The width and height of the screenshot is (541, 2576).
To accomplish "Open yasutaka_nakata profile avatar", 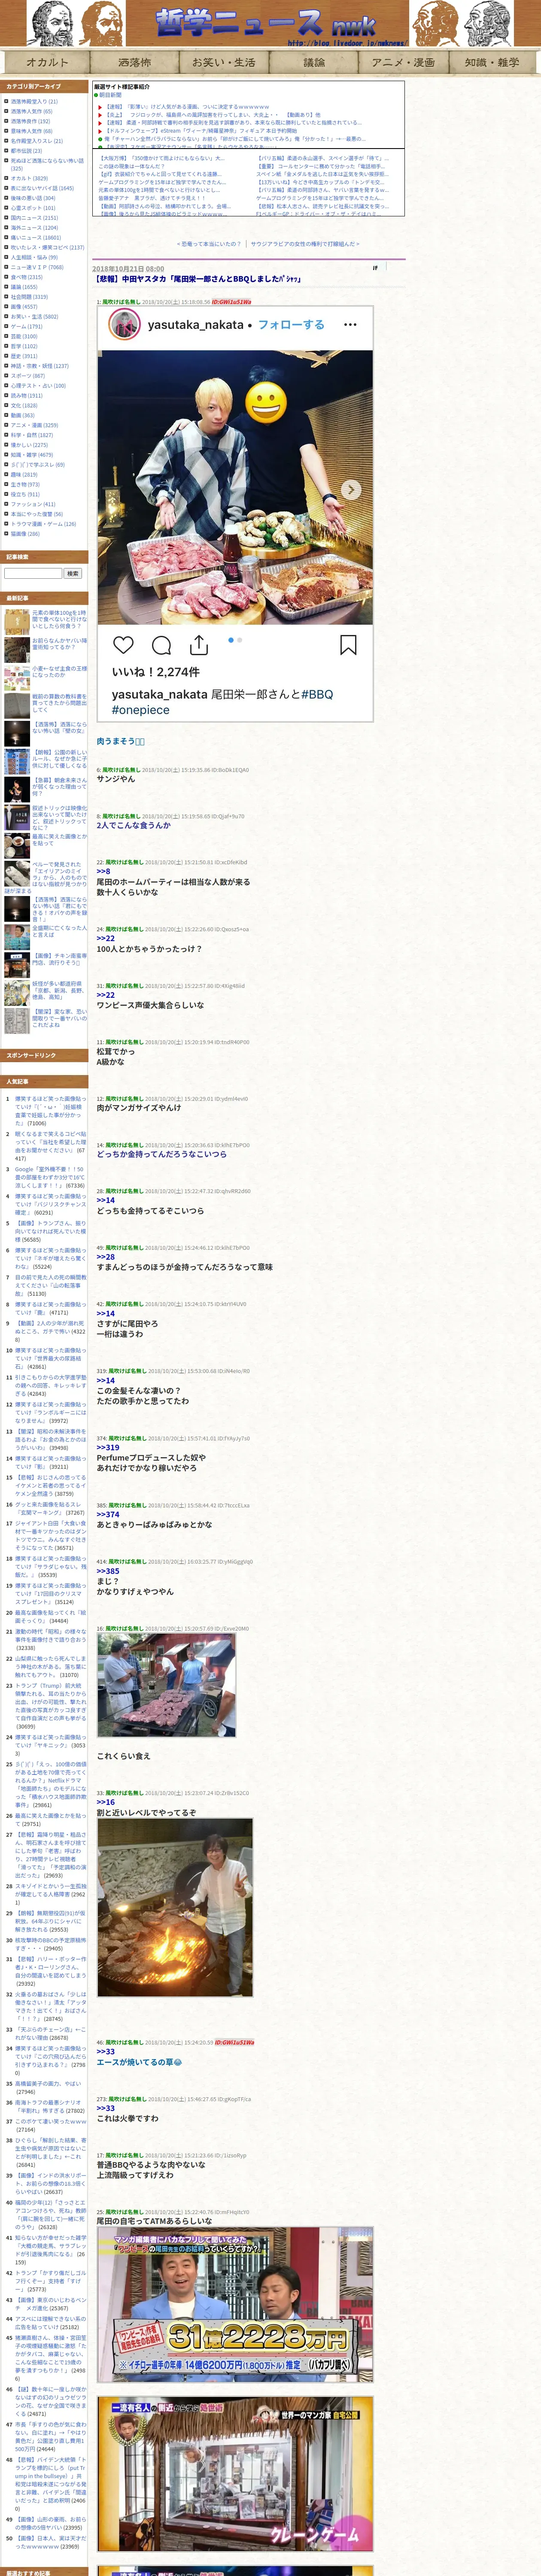I will pyautogui.click(x=124, y=324).
